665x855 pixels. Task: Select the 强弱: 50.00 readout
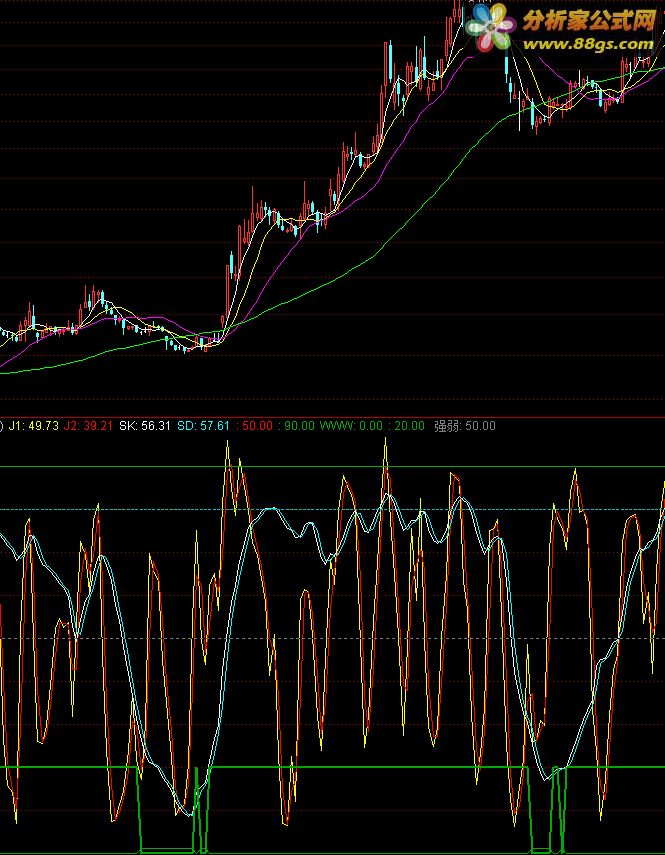(464, 426)
